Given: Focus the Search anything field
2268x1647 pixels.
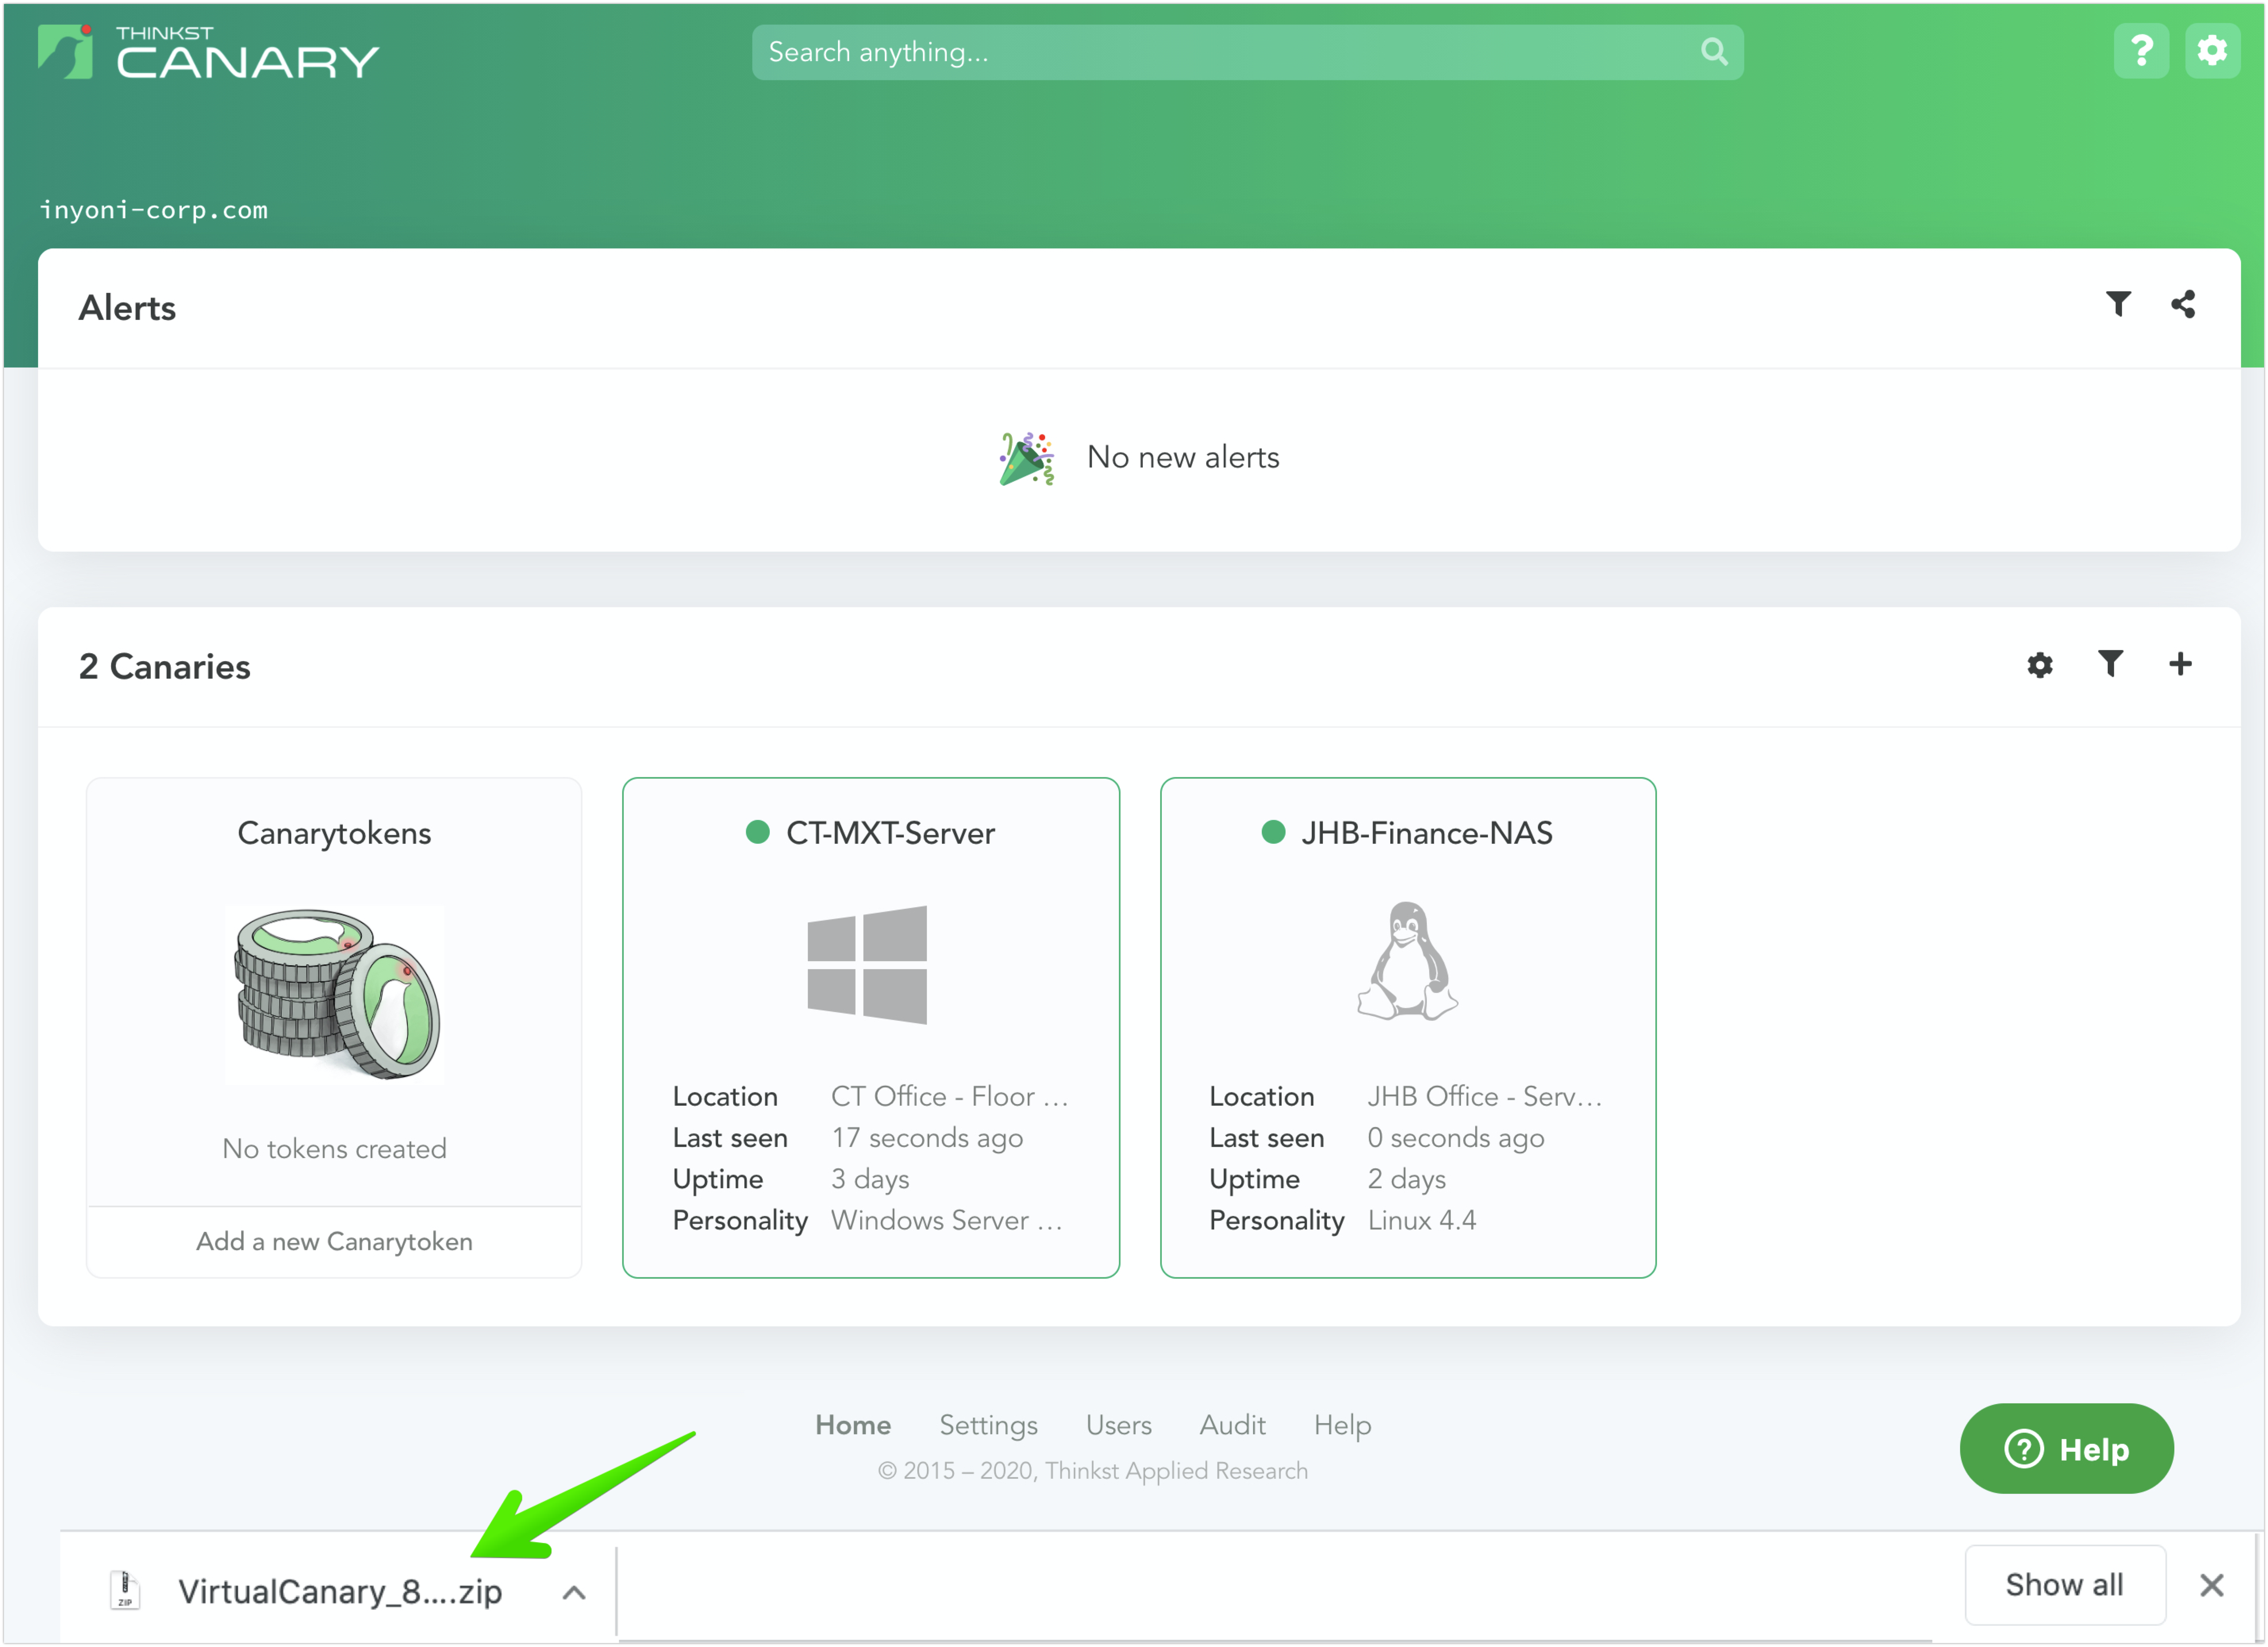Looking at the screenshot, I should click(x=1247, y=52).
